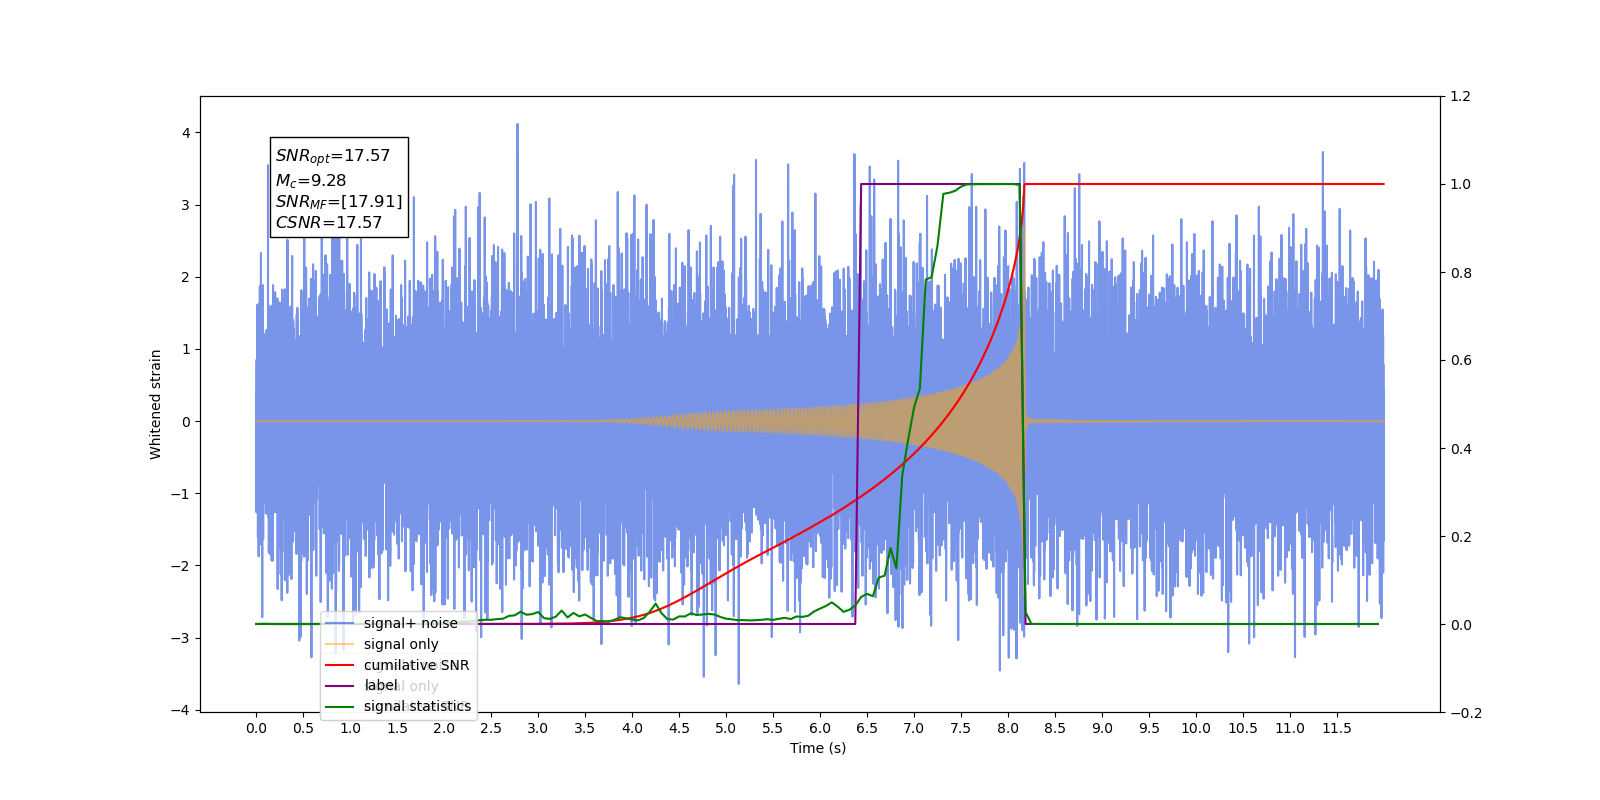The image size is (1600, 800).
Task: Click the 'cumilative SNR' legend label
Action: [x=416, y=665]
